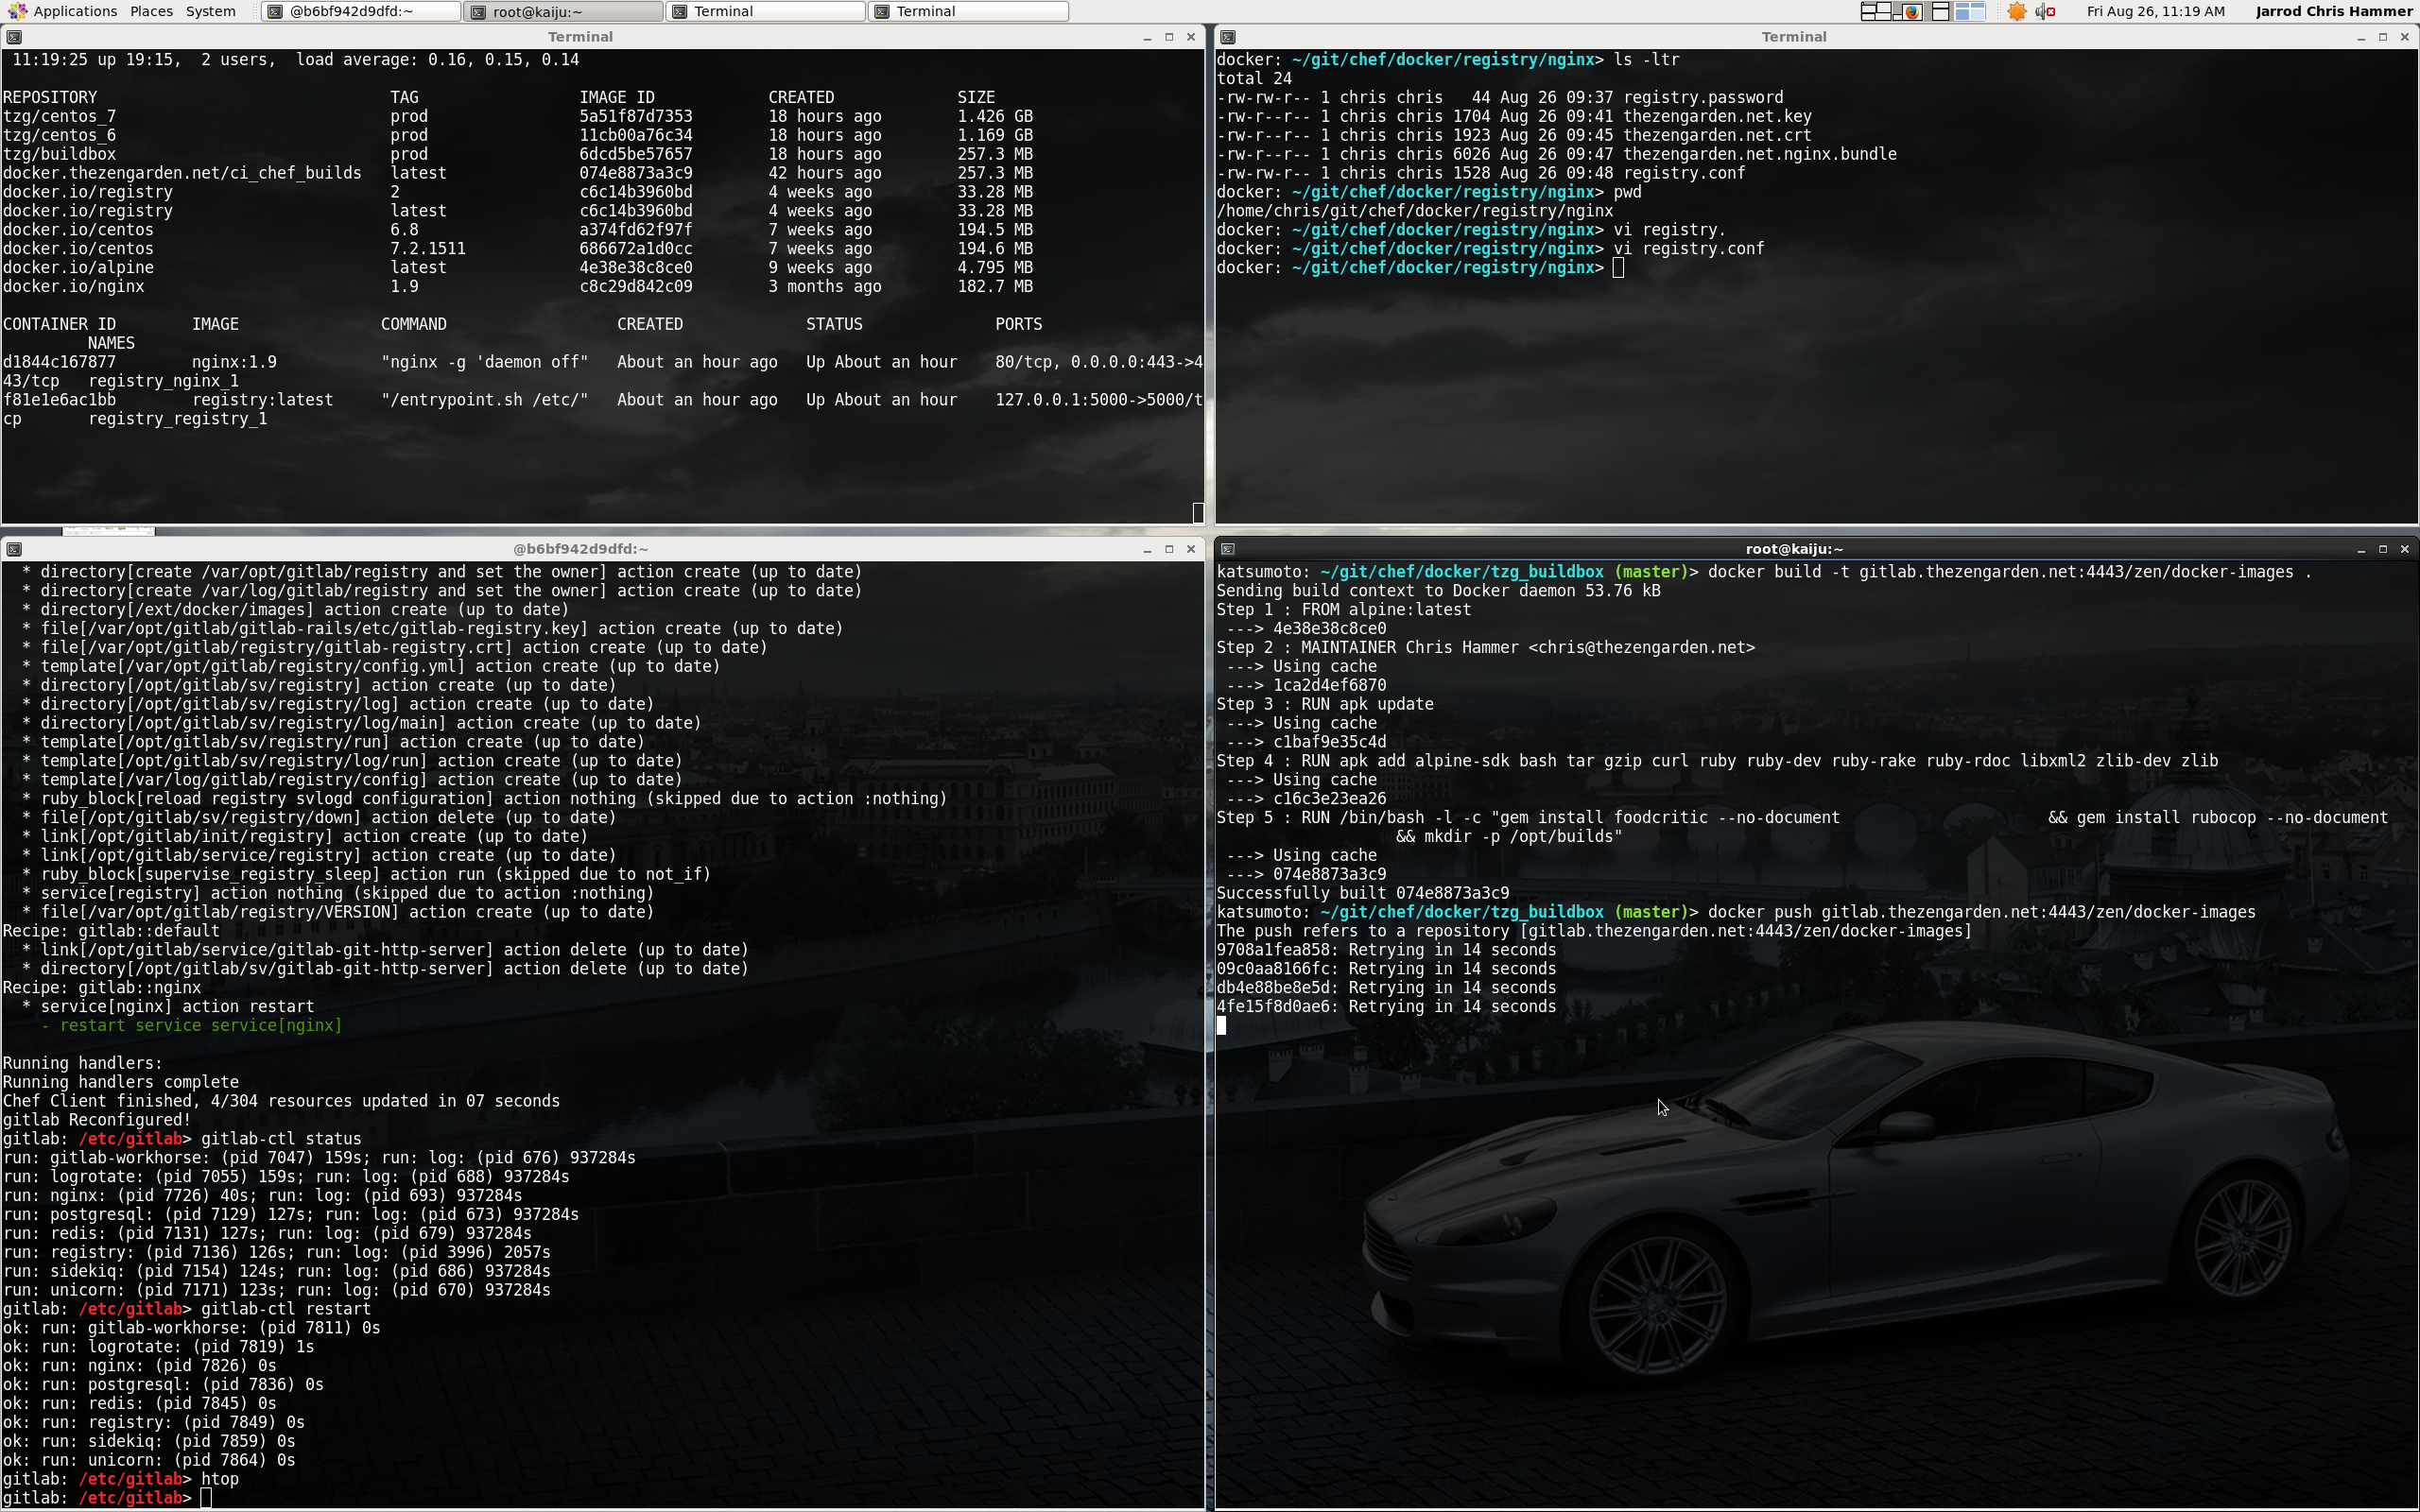Viewport: 2420px width, 1512px height.
Task: Open window menu icon of root@kaiju window
Action: click(1228, 549)
